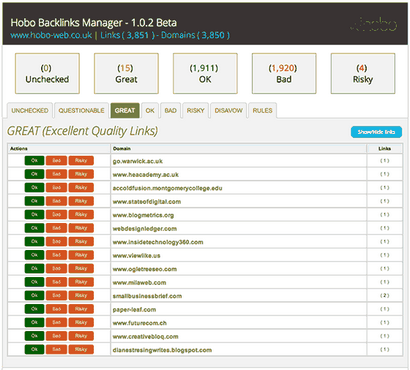410x370 pixels.
Task: Switch to the UNCHECKED tab
Action: [30, 110]
